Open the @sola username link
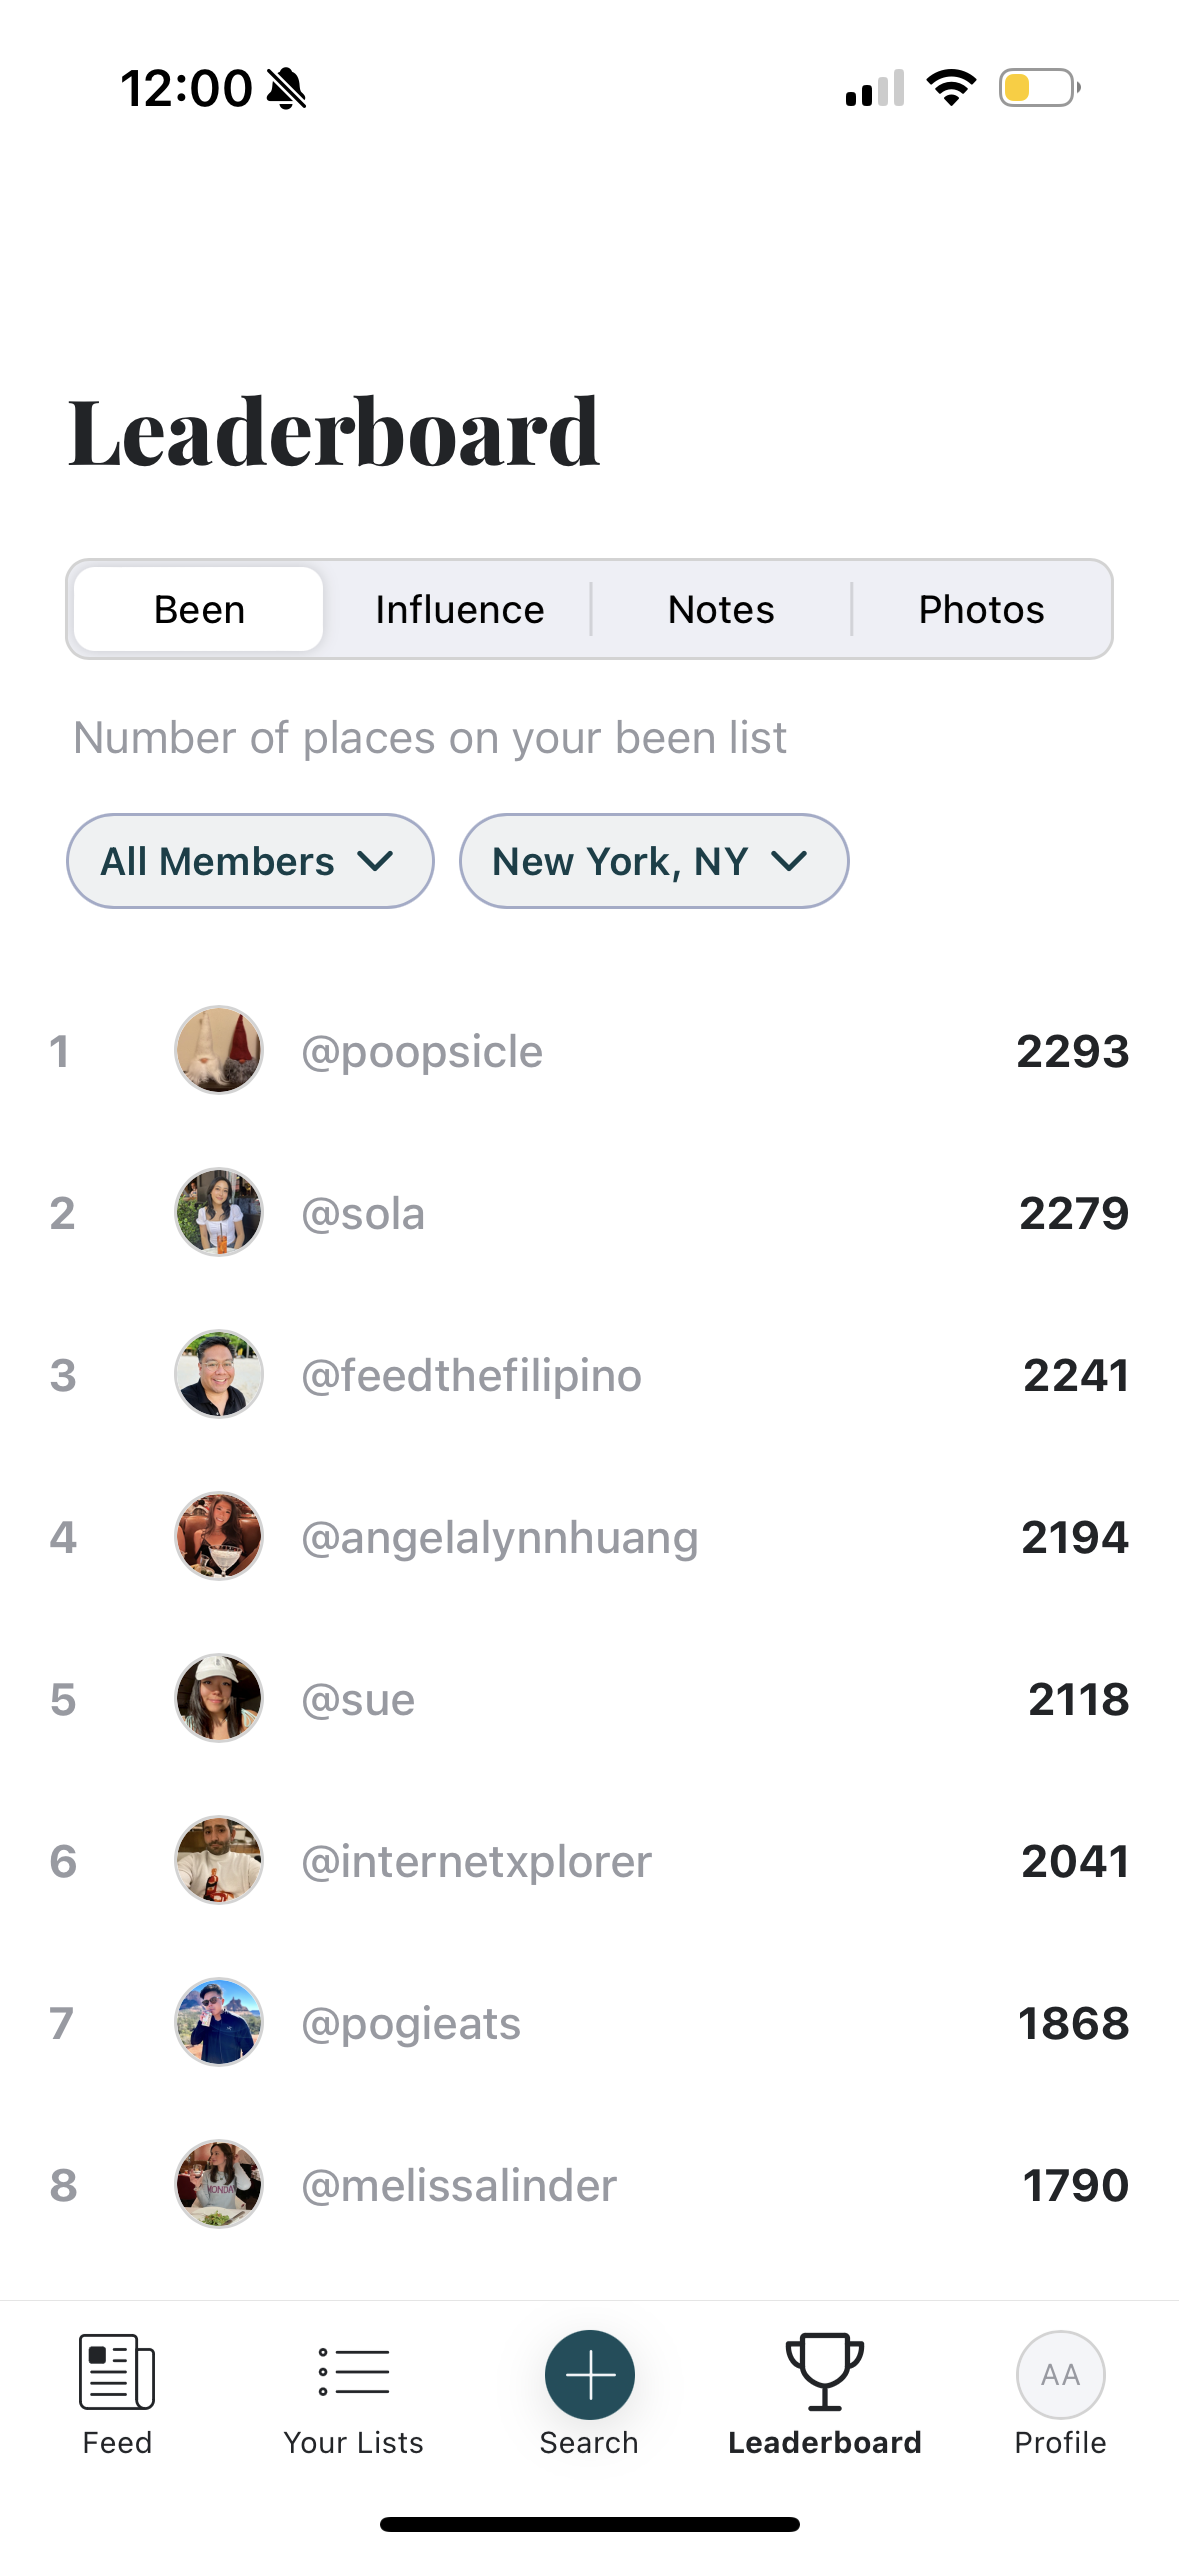The width and height of the screenshot is (1179, 2556). click(363, 1213)
